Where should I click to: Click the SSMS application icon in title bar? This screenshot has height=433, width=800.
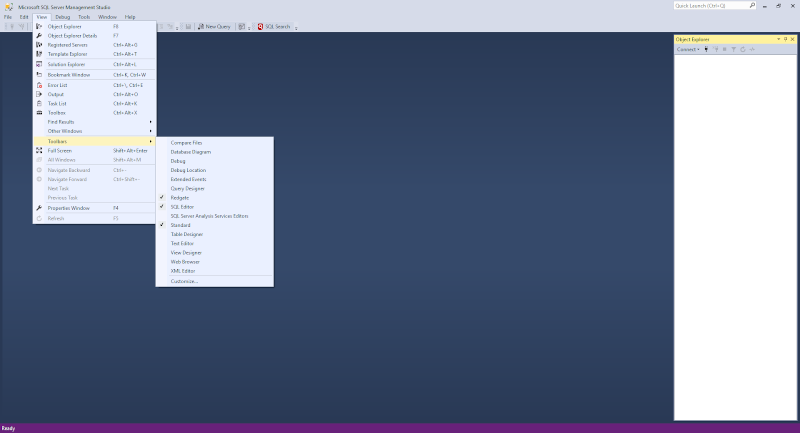9,7
